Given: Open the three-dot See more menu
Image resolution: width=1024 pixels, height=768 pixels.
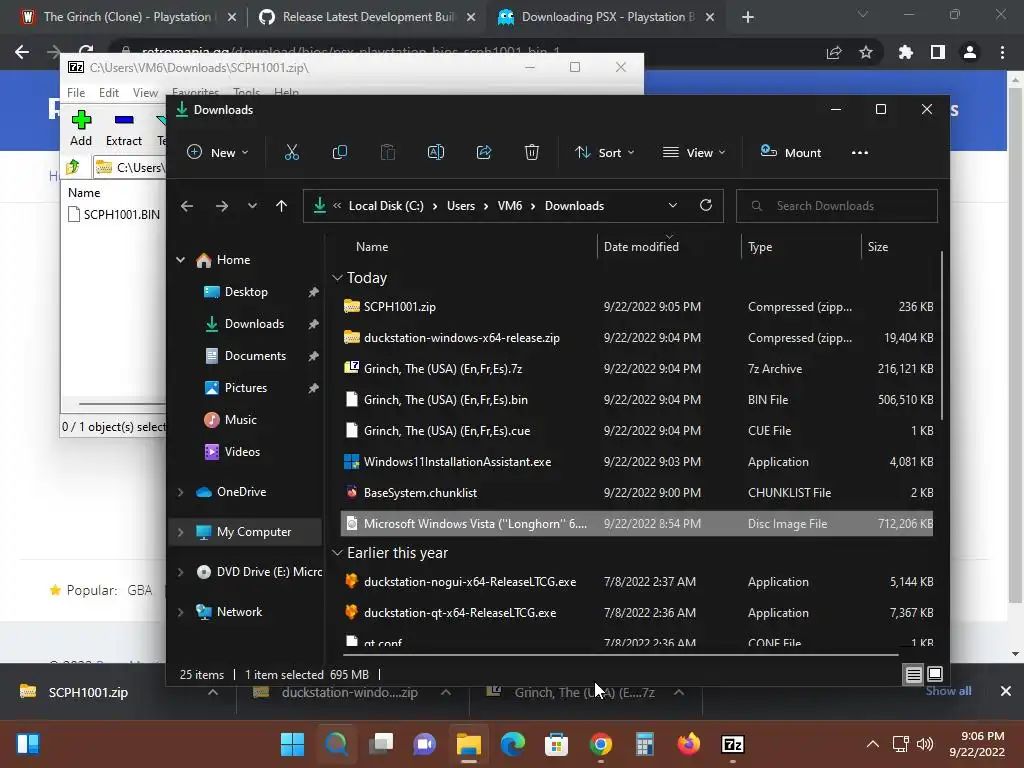Looking at the screenshot, I should [x=860, y=152].
